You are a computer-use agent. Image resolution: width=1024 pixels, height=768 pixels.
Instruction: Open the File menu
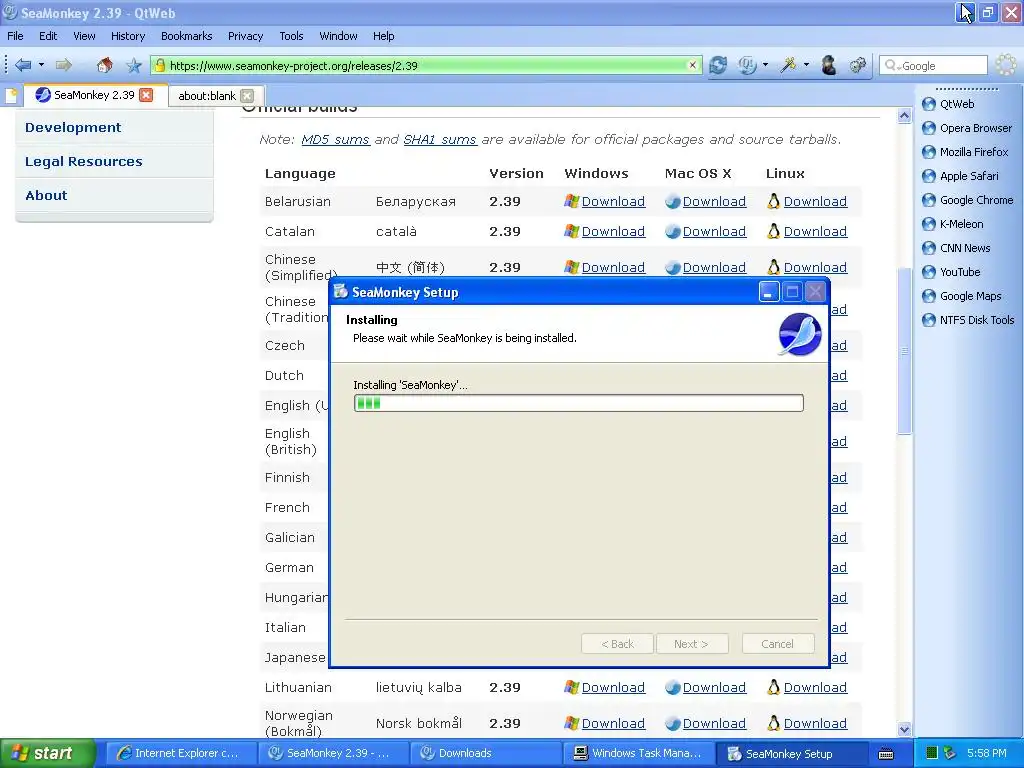(x=15, y=36)
